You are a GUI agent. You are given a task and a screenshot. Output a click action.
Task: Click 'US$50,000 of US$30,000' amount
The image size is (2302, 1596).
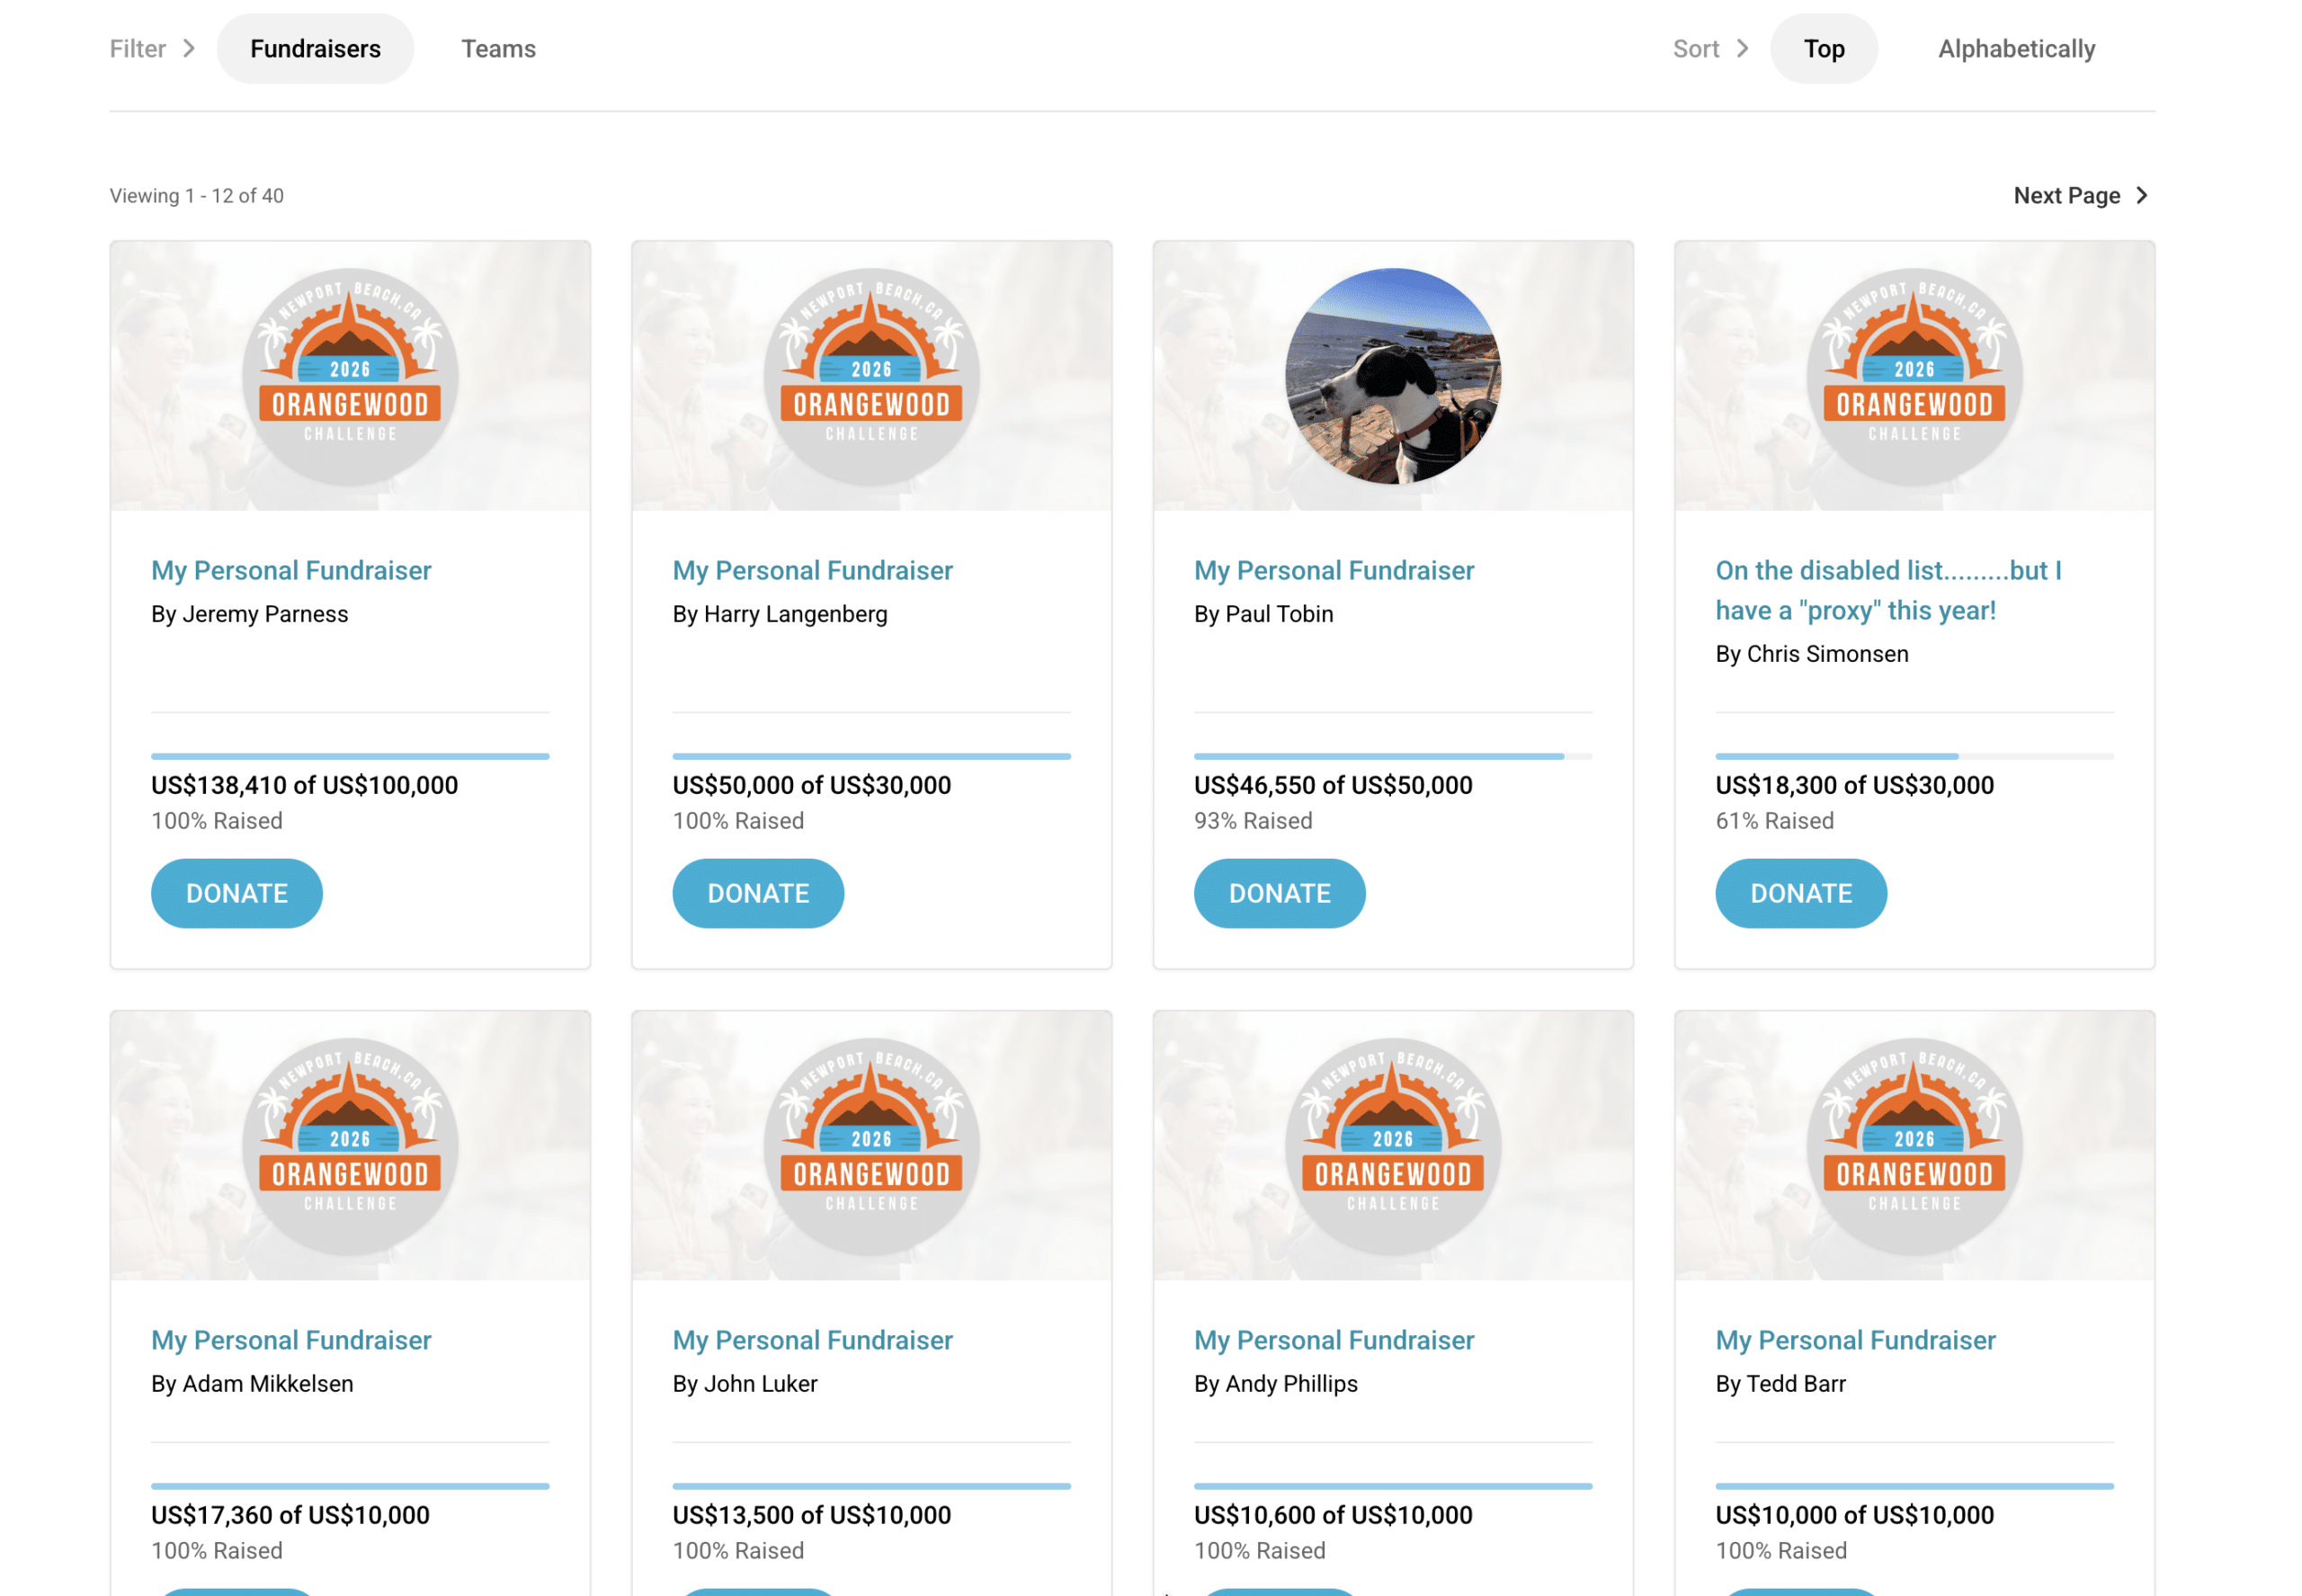click(x=812, y=786)
